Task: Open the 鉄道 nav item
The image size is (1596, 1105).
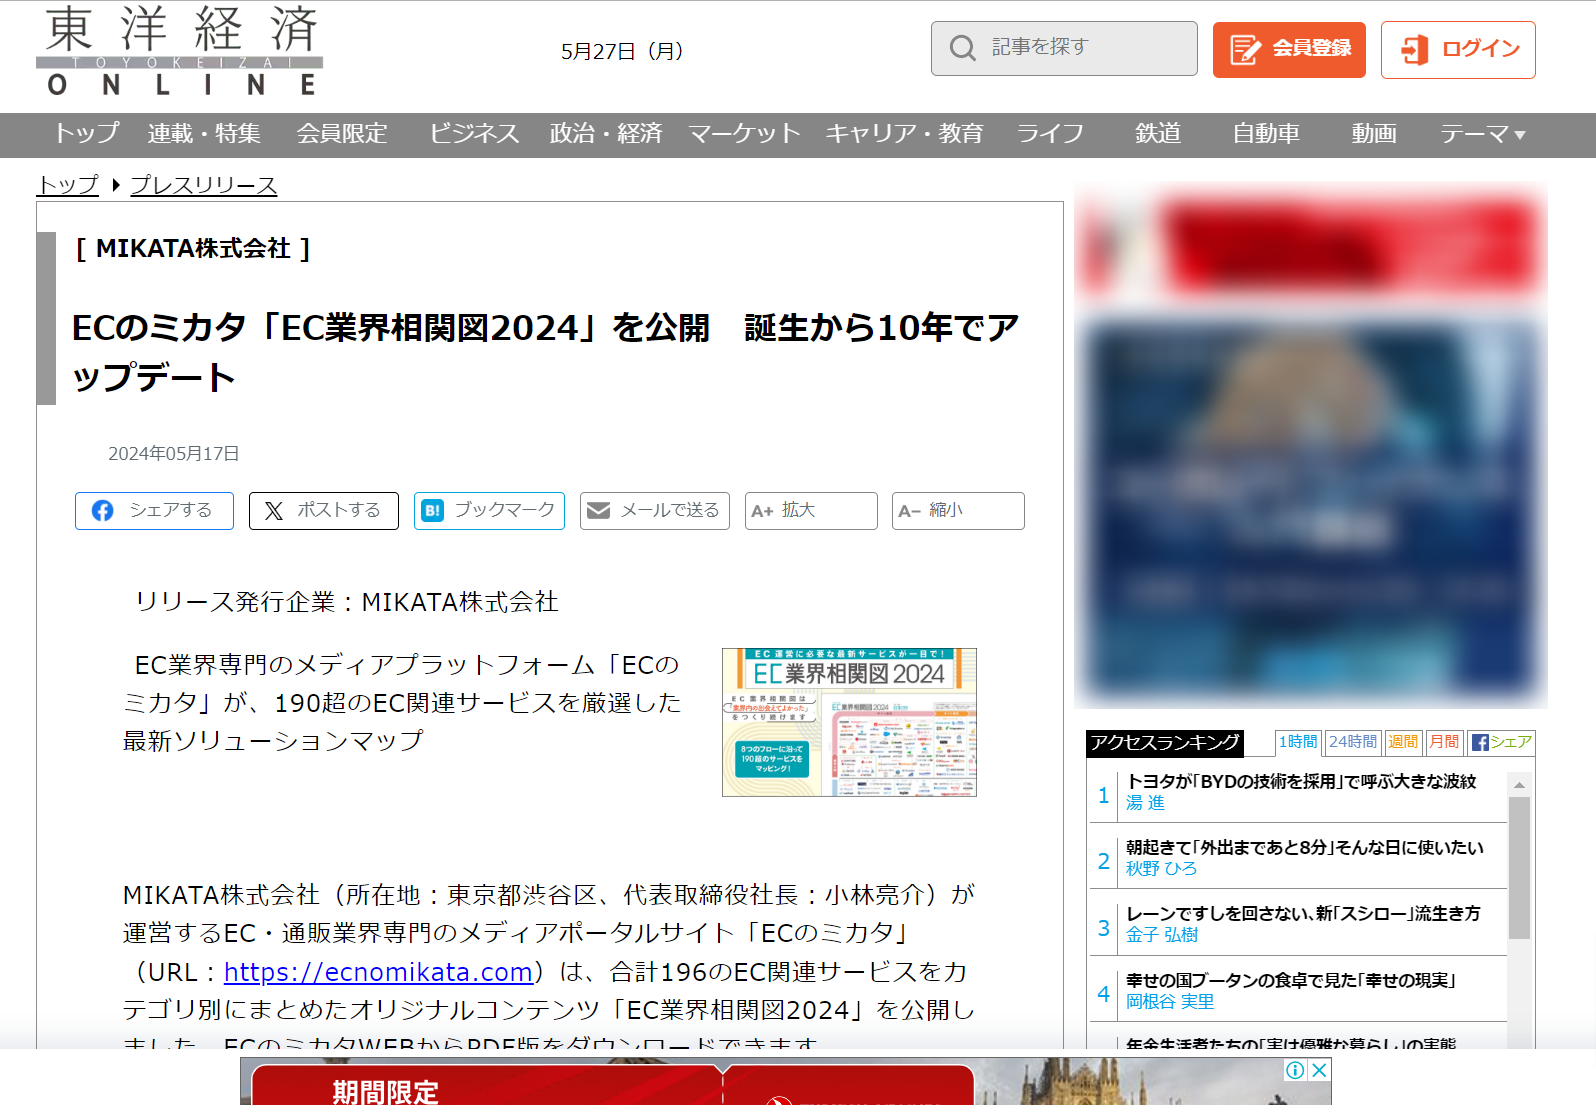Action: (x=1158, y=134)
